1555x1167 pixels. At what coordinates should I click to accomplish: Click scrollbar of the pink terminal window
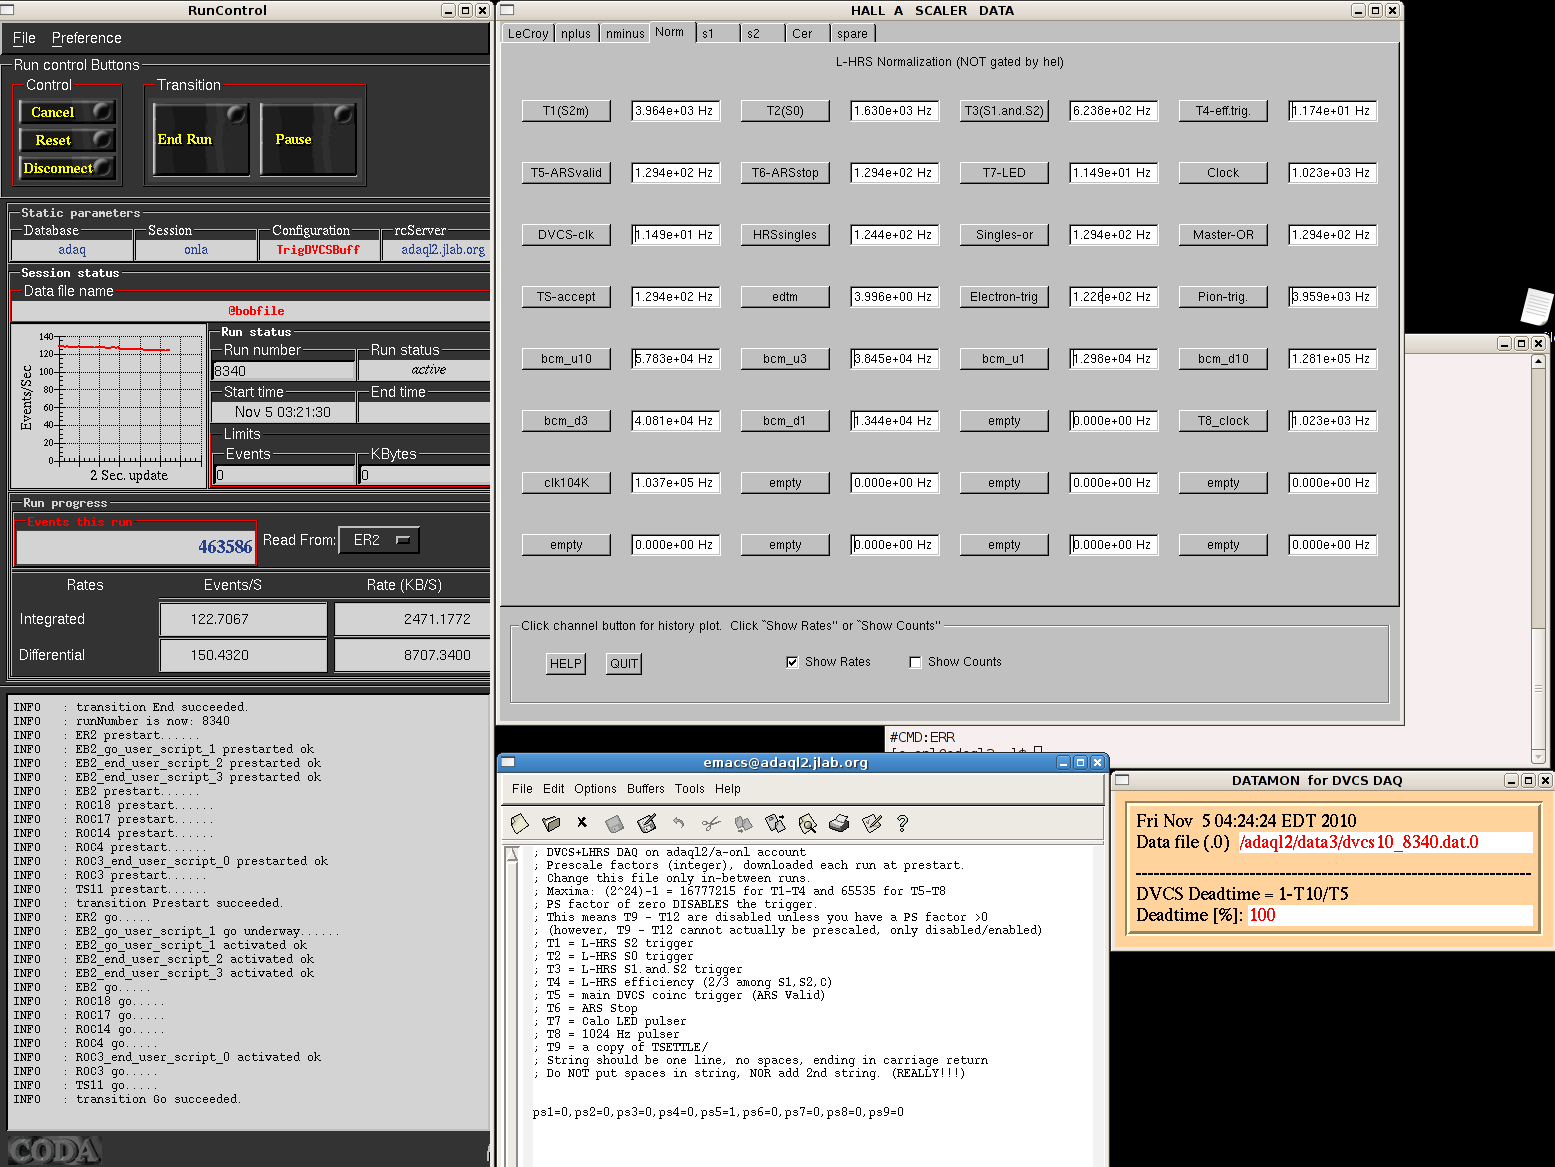click(1538, 560)
